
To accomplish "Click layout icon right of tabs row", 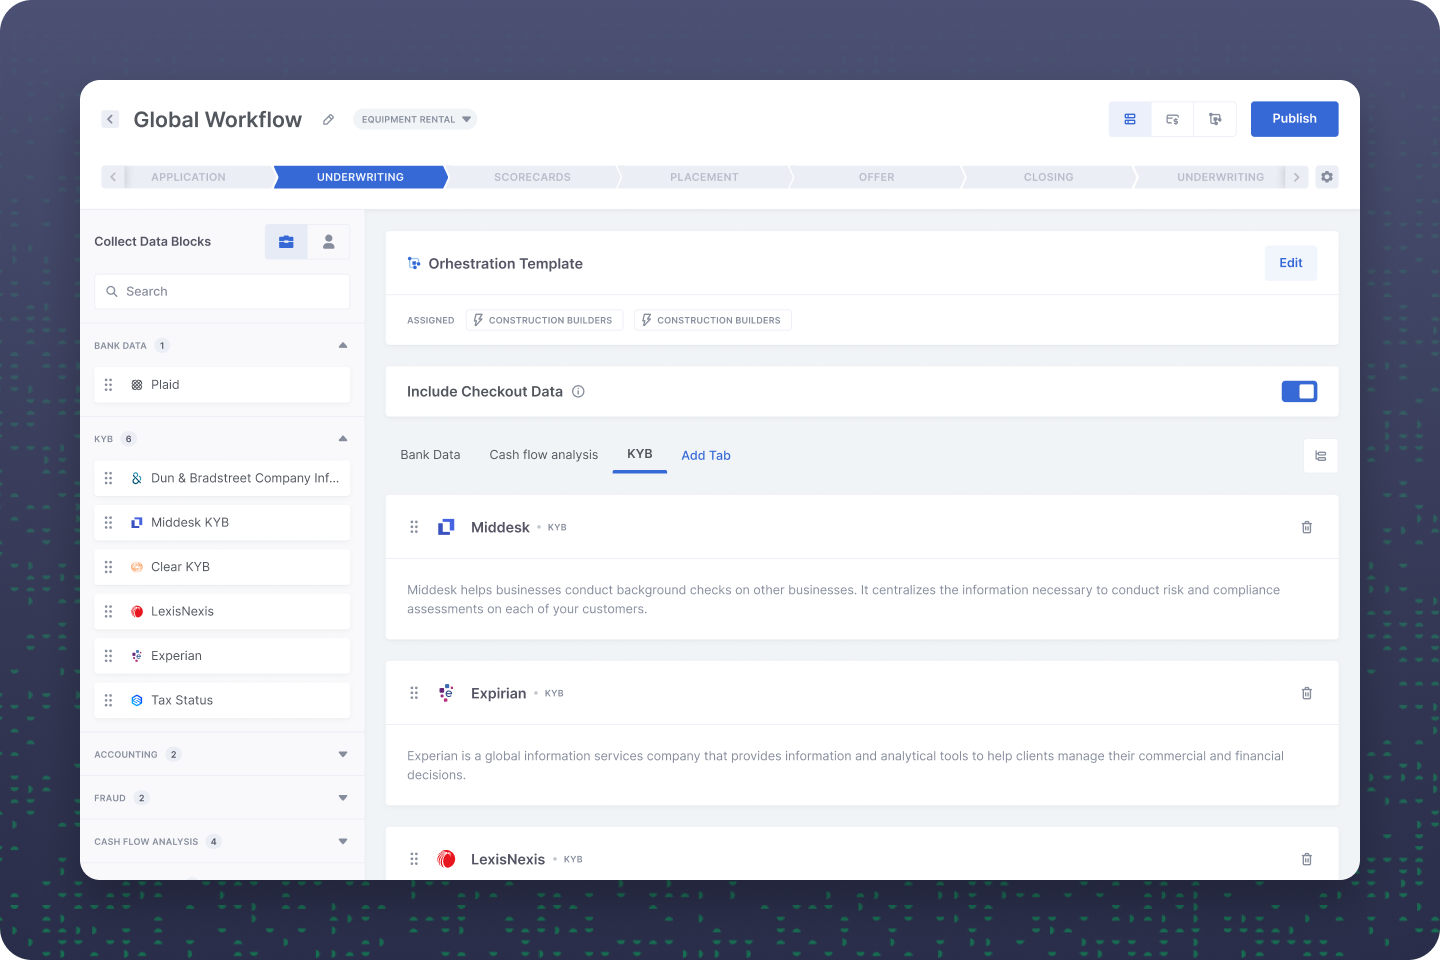I will click(1321, 456).
